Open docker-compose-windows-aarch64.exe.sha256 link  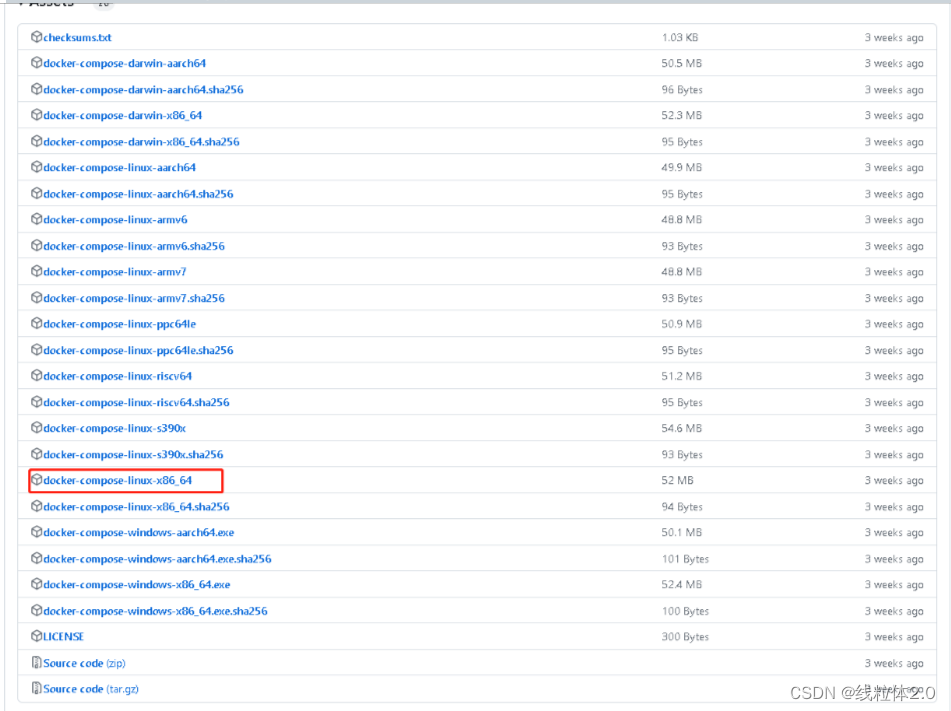(158, 559)
